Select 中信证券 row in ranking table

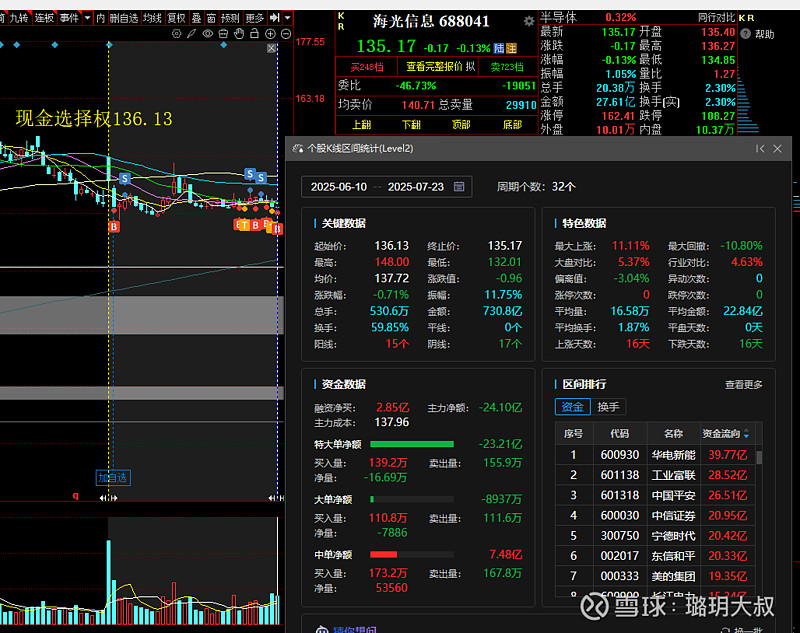click(x=656, y=516)
